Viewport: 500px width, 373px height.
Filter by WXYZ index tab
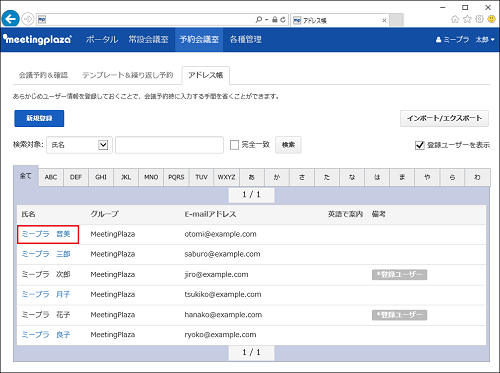[226, 177]
